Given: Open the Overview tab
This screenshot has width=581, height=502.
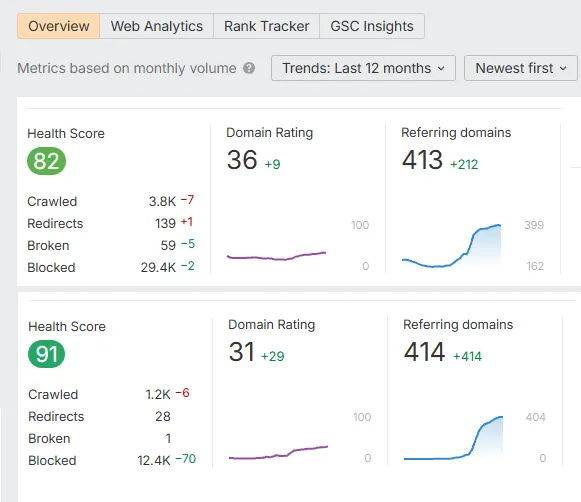Looking at the screenshot, I should [x=59, y=26].
